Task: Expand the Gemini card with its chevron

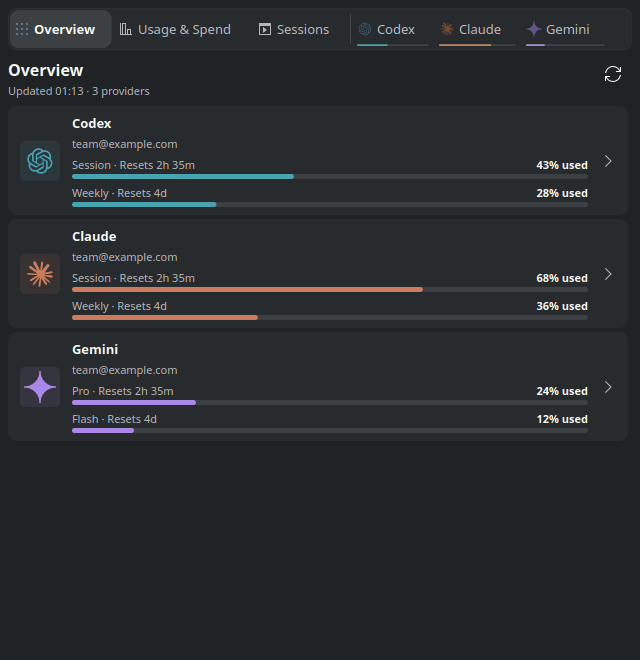Action: [x=608, y=387]
